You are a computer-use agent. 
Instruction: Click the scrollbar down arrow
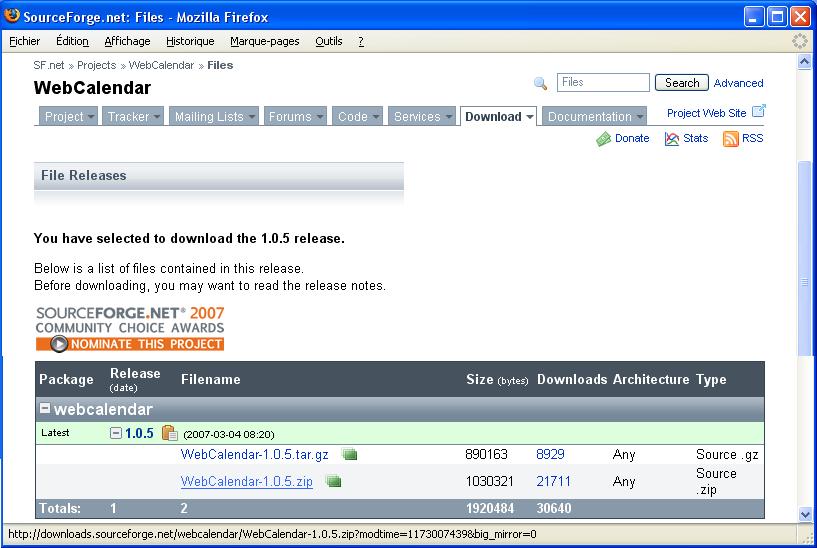point(804,514)
